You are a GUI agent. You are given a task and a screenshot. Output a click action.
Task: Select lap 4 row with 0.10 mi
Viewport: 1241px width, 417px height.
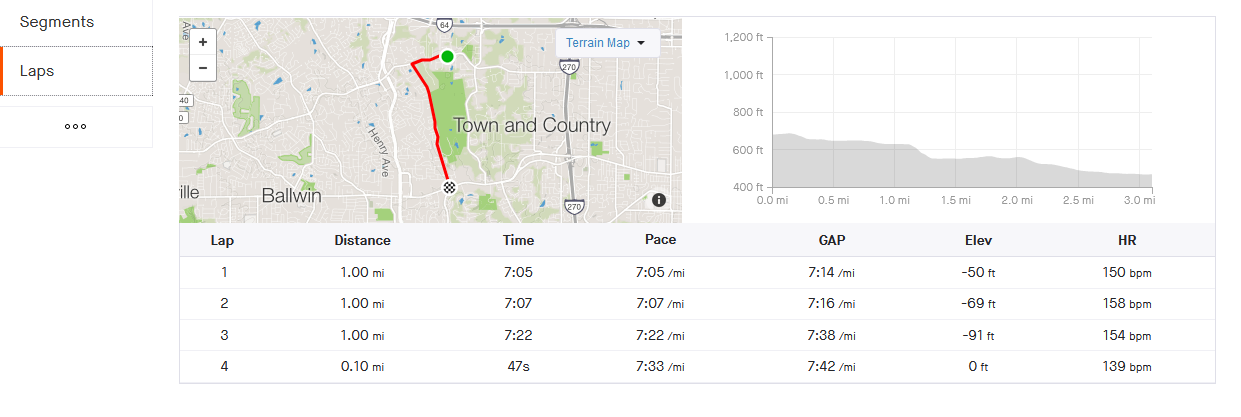pyautogui.click(x=697, y=366)
